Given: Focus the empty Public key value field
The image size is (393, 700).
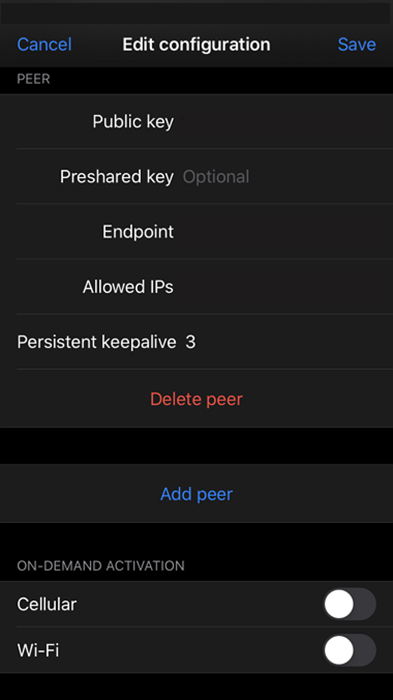Looking at the screenshot, I should [x=286, y=121].
